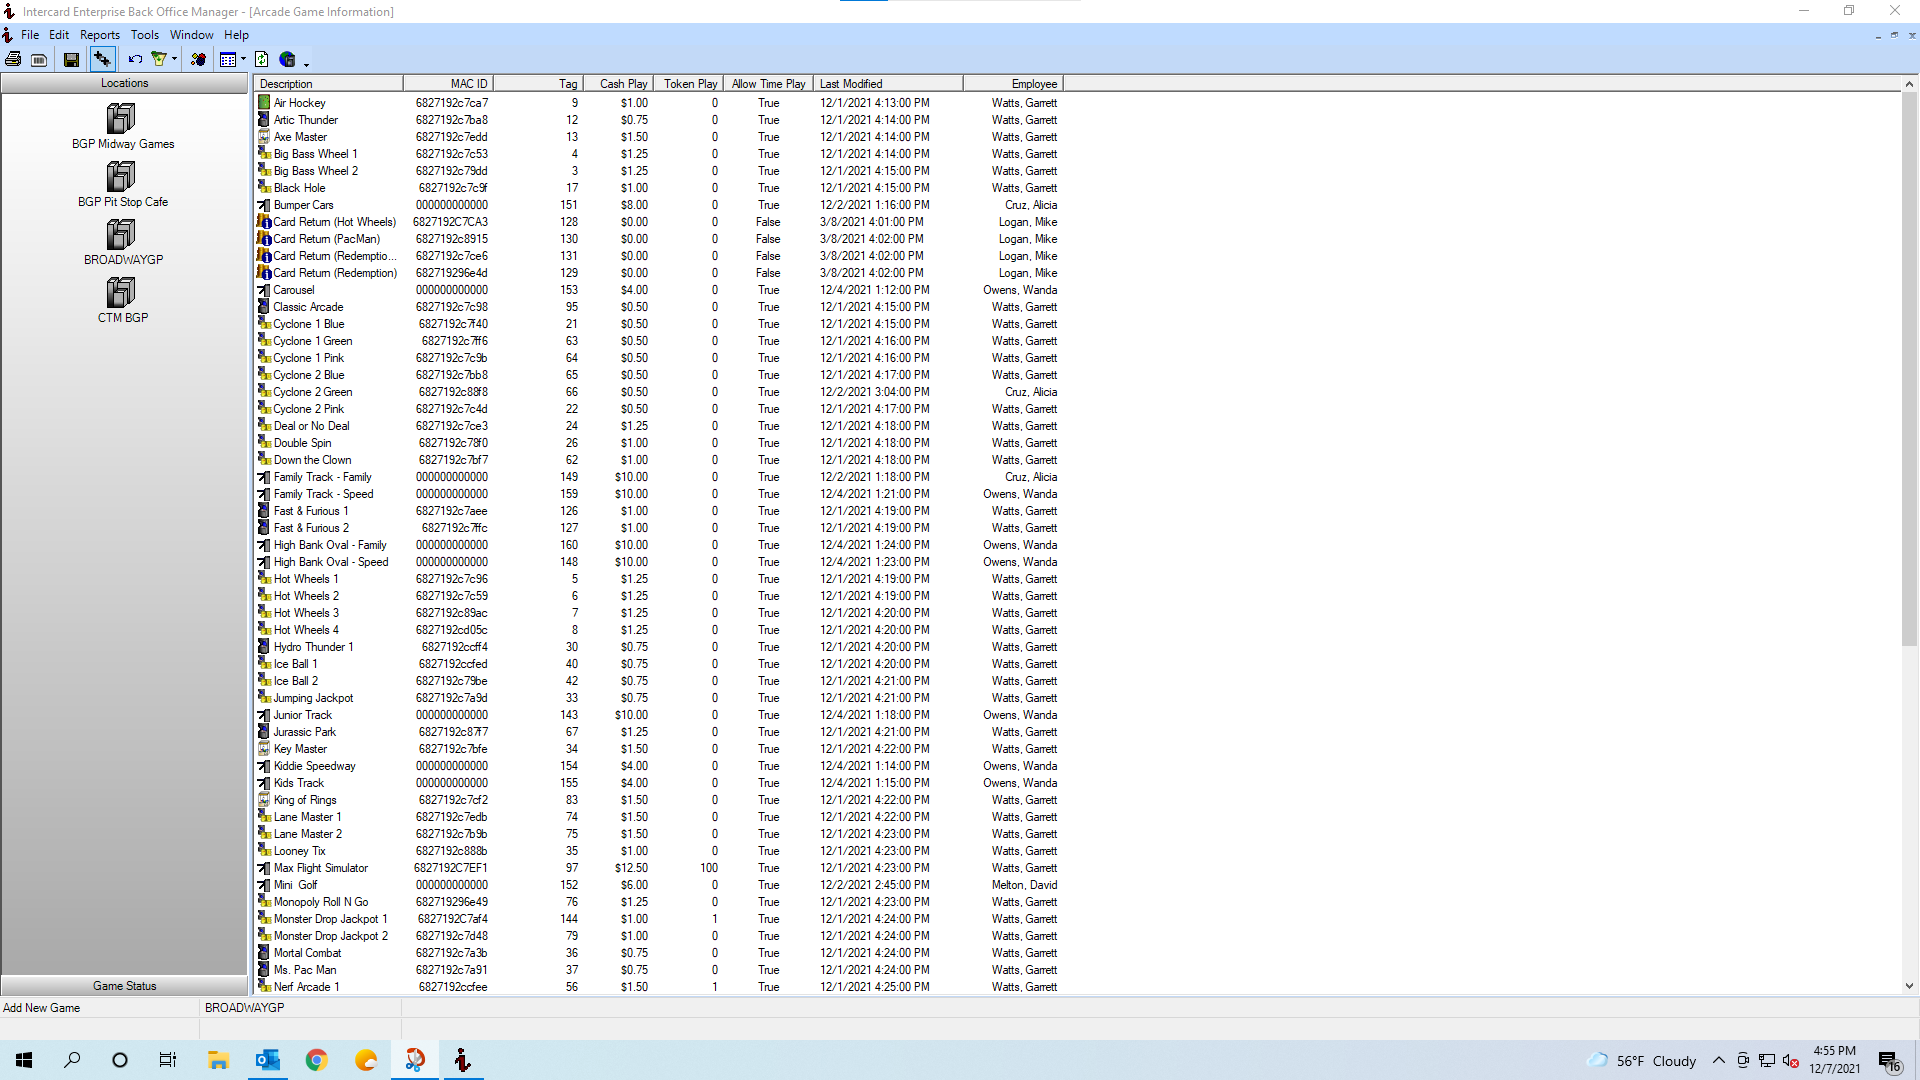
Task: Open the grid view dropdown arrow
Action: pyautogui.click(x=243, y=60)
